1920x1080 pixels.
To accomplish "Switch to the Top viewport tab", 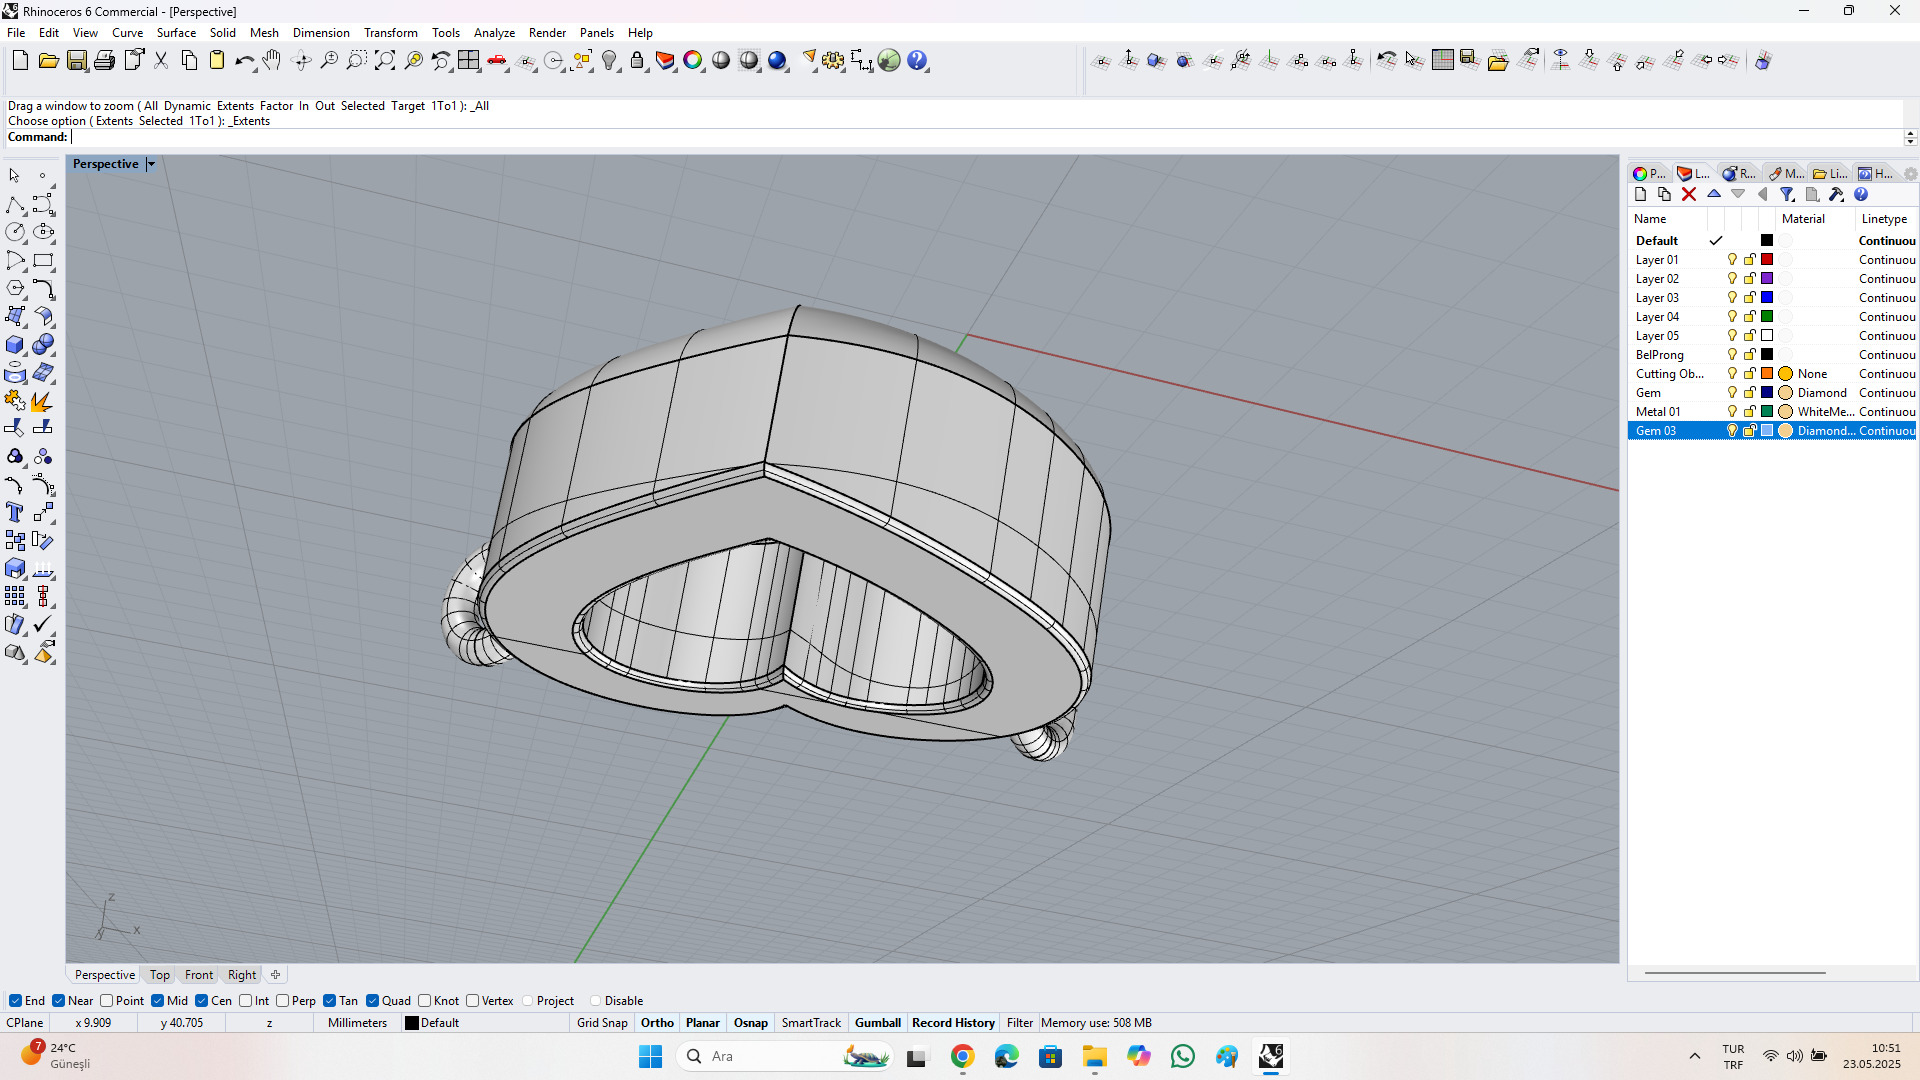I will pos(160,975).
